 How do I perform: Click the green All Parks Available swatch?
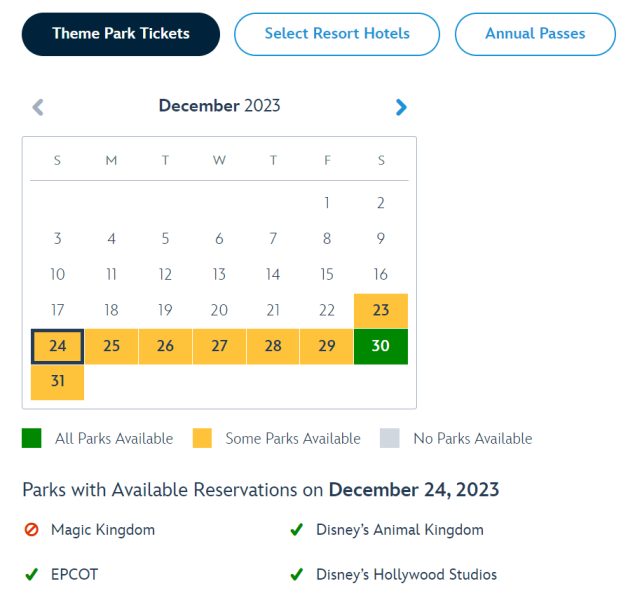tap(32, 438)
